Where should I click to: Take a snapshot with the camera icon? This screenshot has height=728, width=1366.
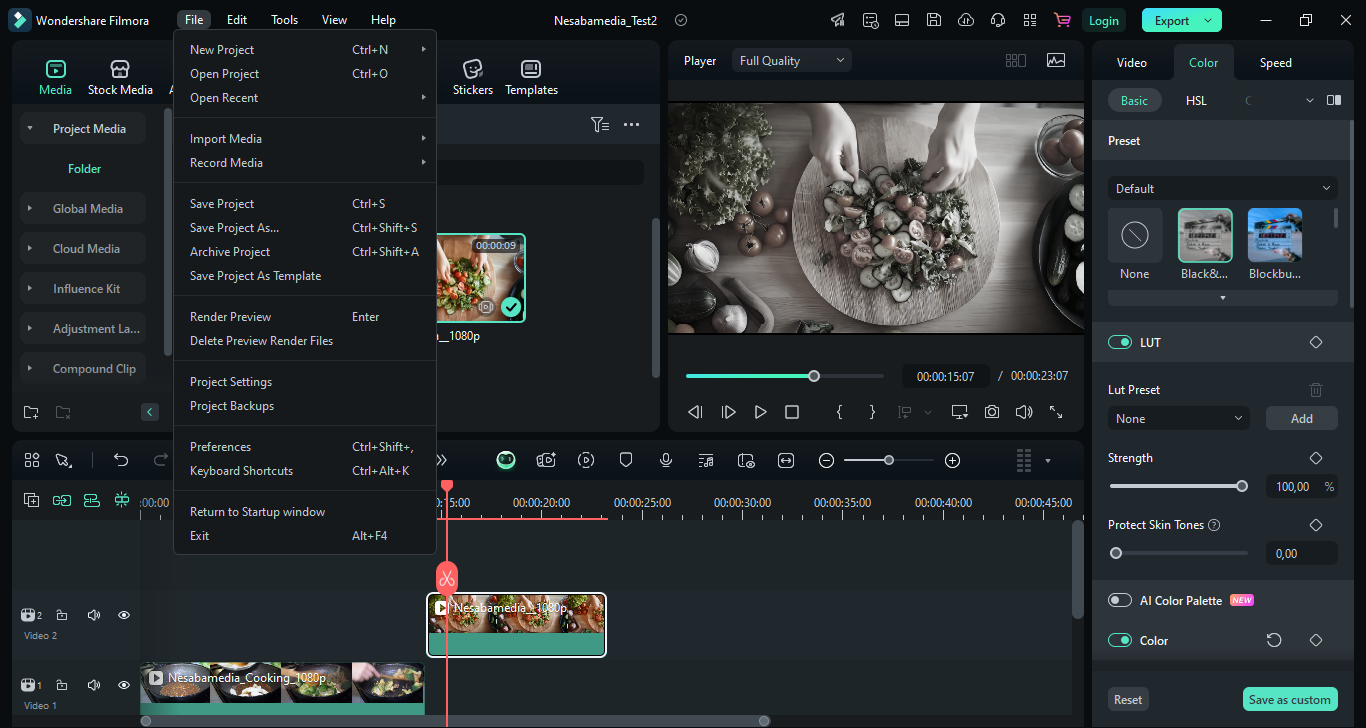tap(991, 412)
